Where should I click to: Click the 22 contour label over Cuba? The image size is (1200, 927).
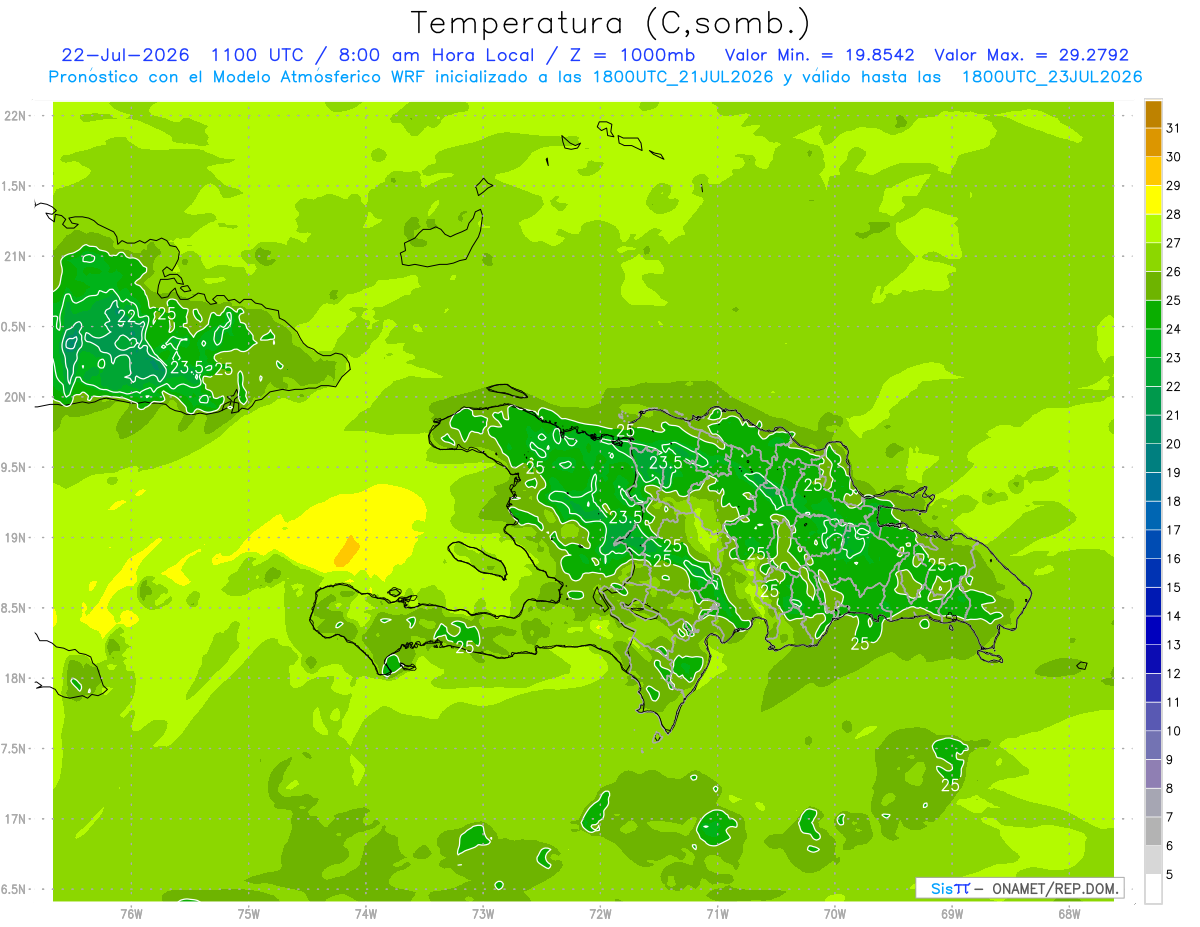pos(127,316)
